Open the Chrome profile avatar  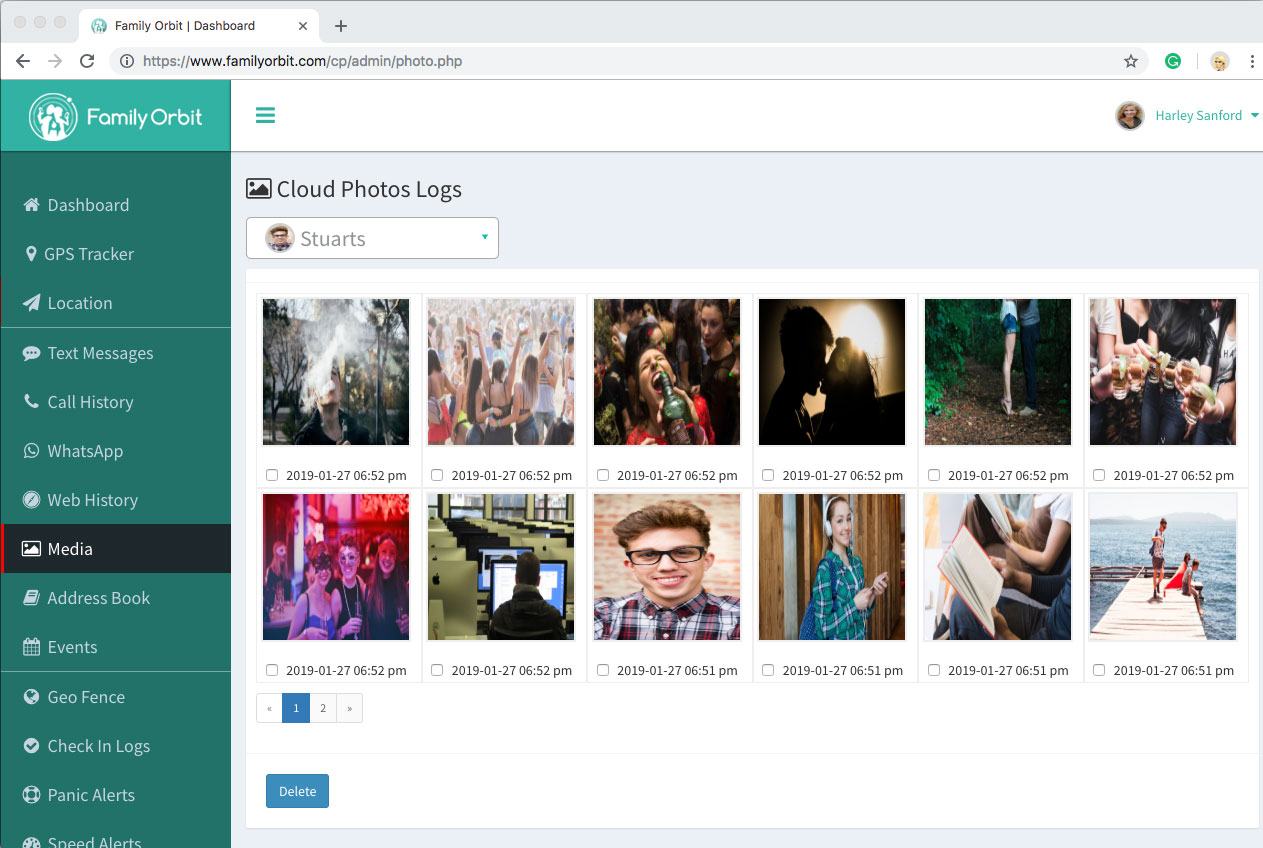click(1220, 61)
